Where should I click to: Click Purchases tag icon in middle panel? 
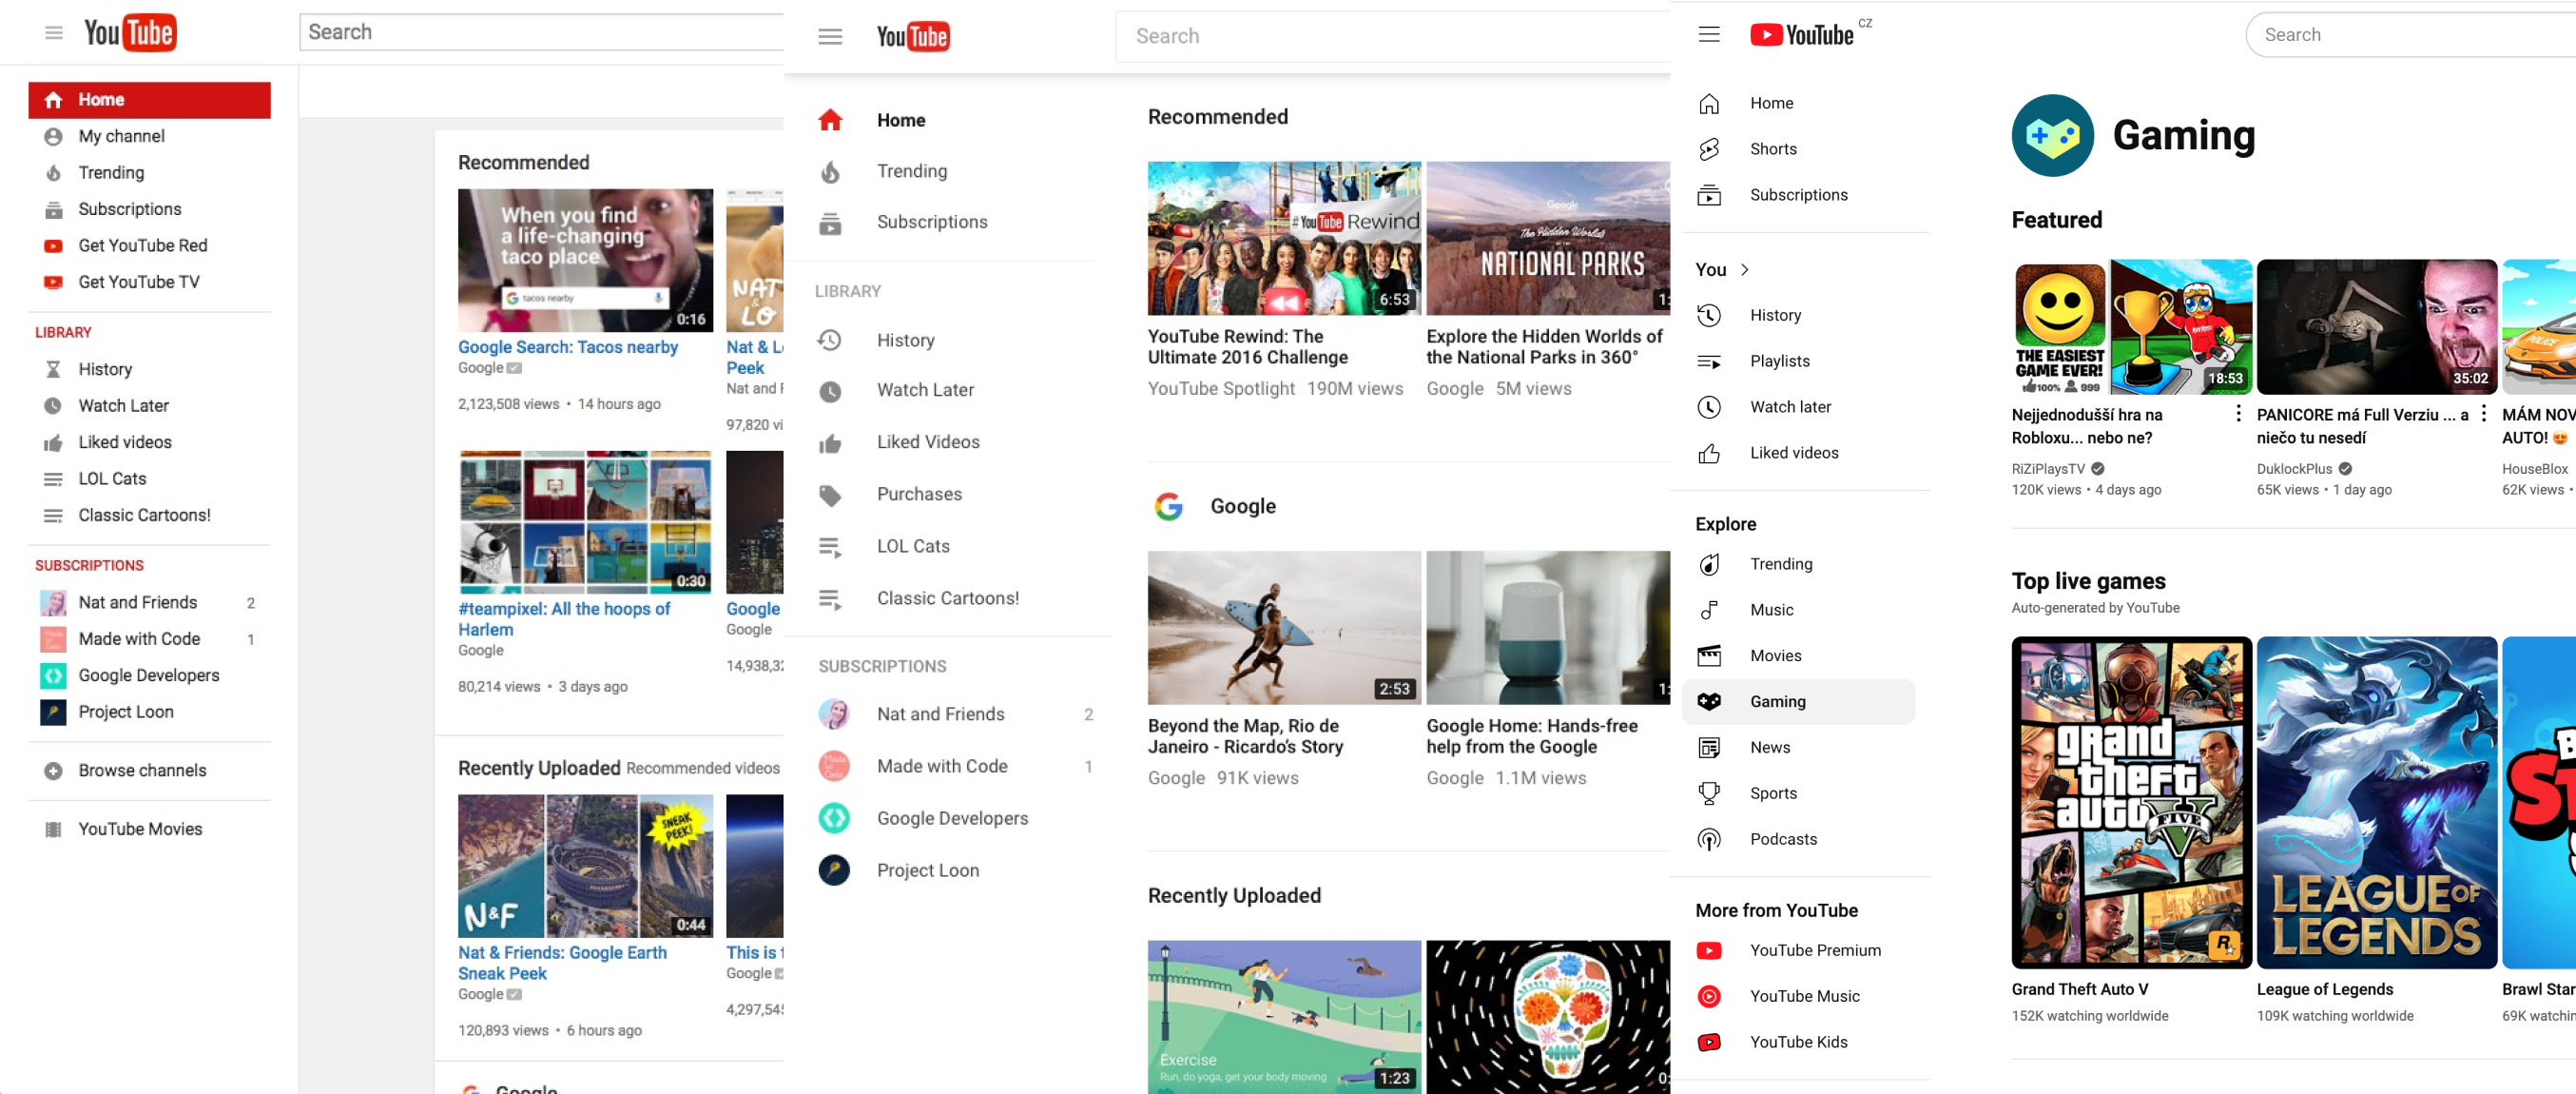[830, 495]
